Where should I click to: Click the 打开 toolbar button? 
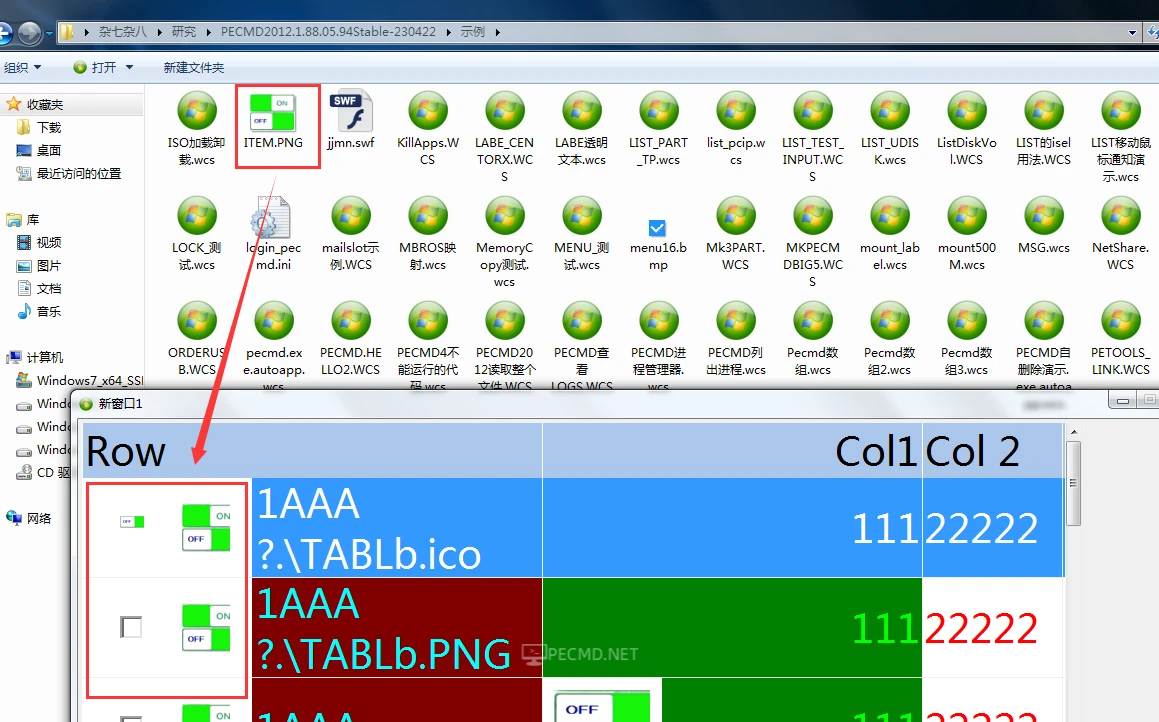(95, 67)
